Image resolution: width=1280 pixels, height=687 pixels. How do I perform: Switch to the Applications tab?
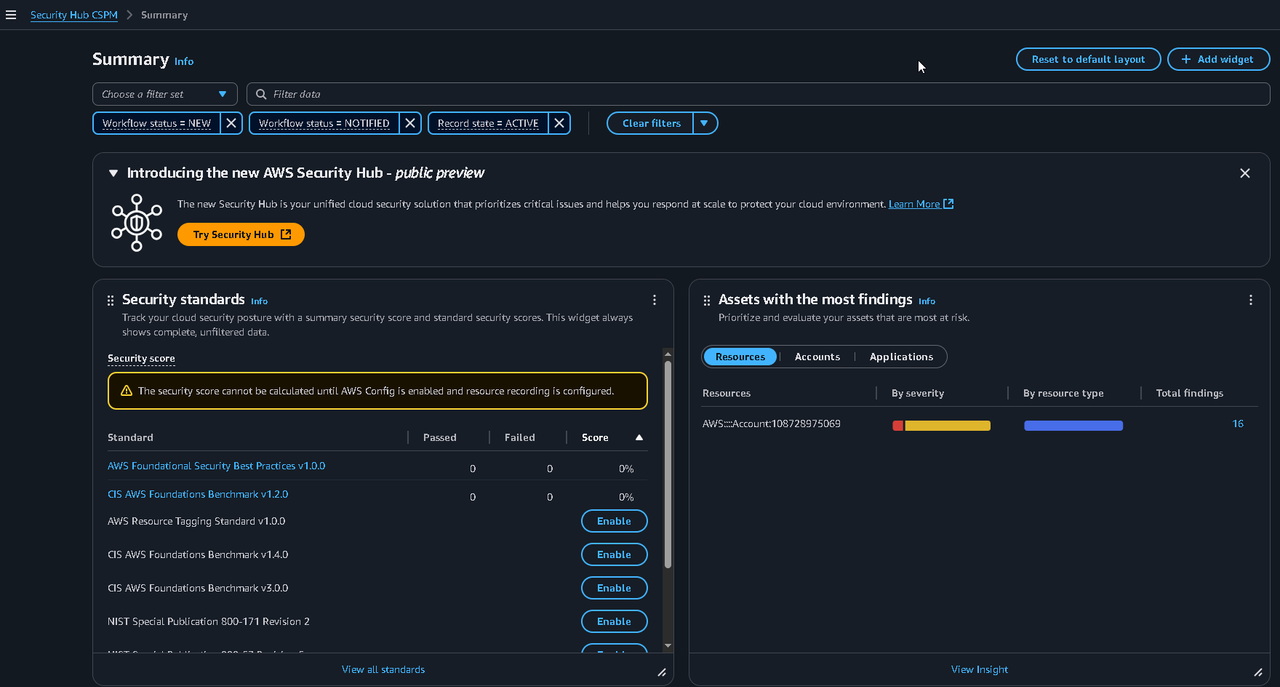[x=901, y=357]
